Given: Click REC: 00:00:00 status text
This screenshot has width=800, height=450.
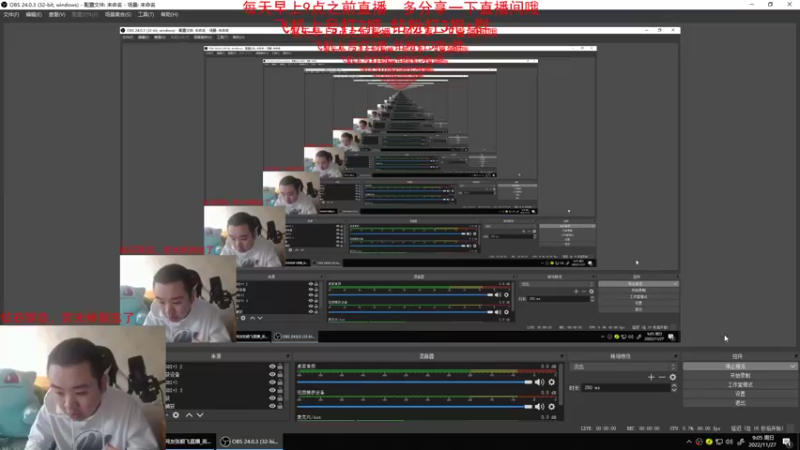Looking at the screenshot, I should pyautogui.click(x=644, y=429).
